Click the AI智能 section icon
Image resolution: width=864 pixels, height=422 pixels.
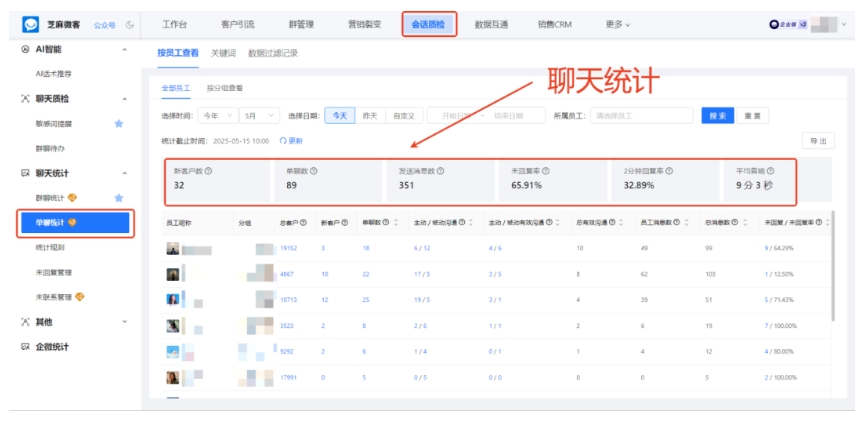coord(24,50)
